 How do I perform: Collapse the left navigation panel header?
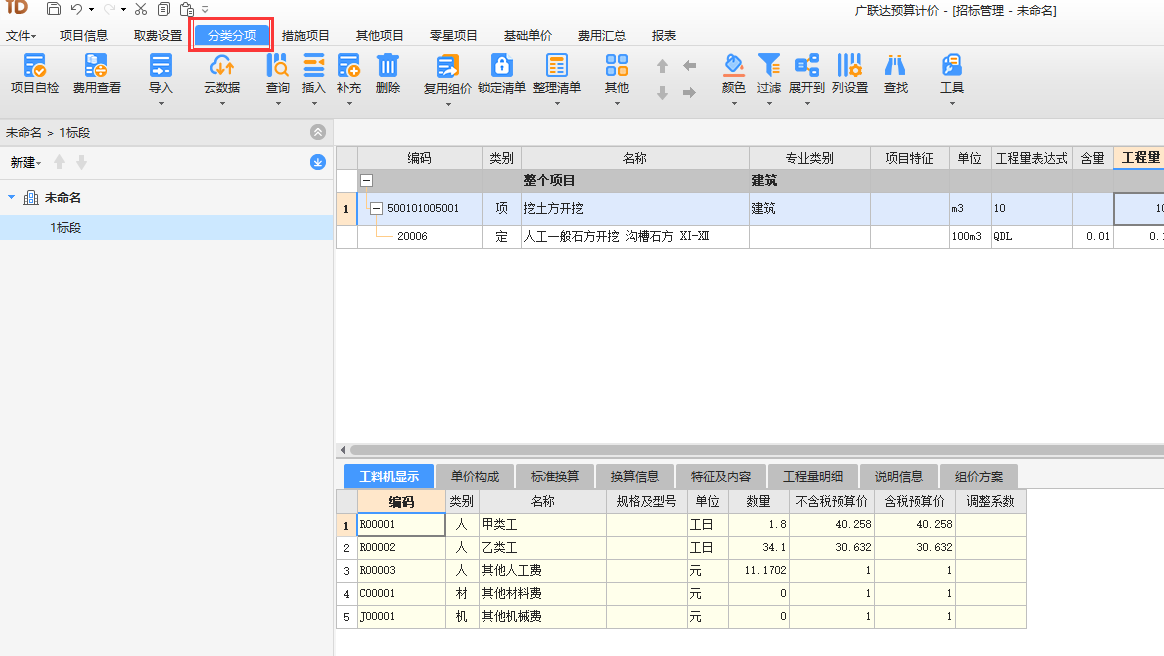click(x=316, y=131)
